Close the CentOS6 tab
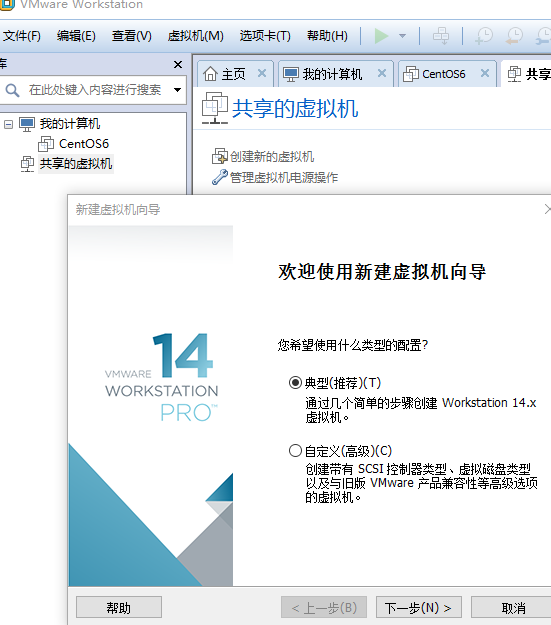551x625 pixels. tap(484, 73)
